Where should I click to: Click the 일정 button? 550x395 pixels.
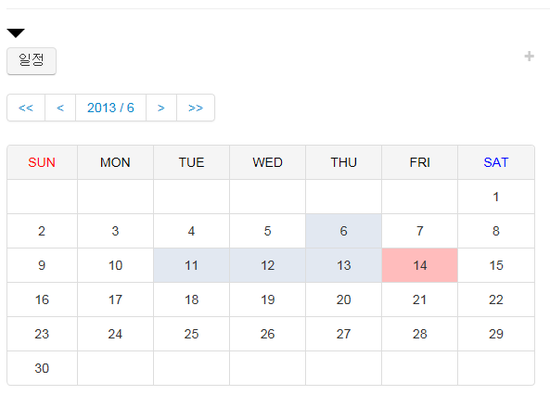coord(32,61)
